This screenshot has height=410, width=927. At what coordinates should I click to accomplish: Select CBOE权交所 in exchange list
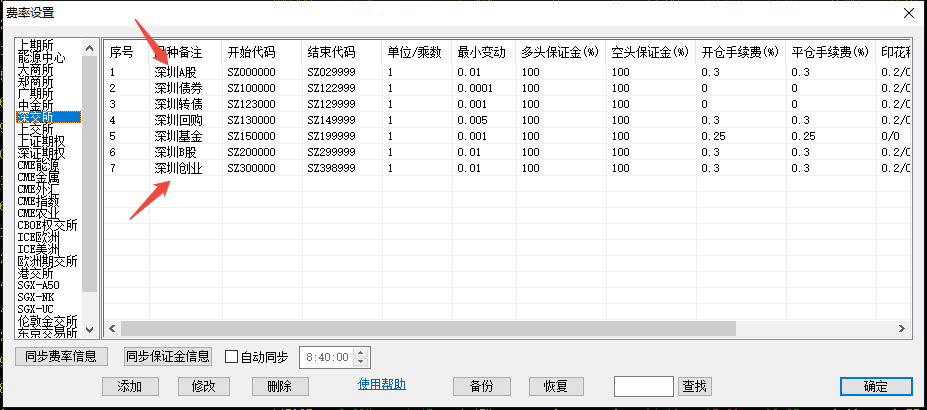(49, 225)
